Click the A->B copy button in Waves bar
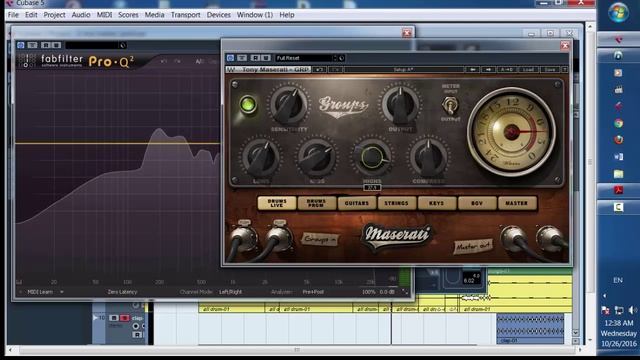The height and width of the screenshot is (360, 640). click(507, 69)
